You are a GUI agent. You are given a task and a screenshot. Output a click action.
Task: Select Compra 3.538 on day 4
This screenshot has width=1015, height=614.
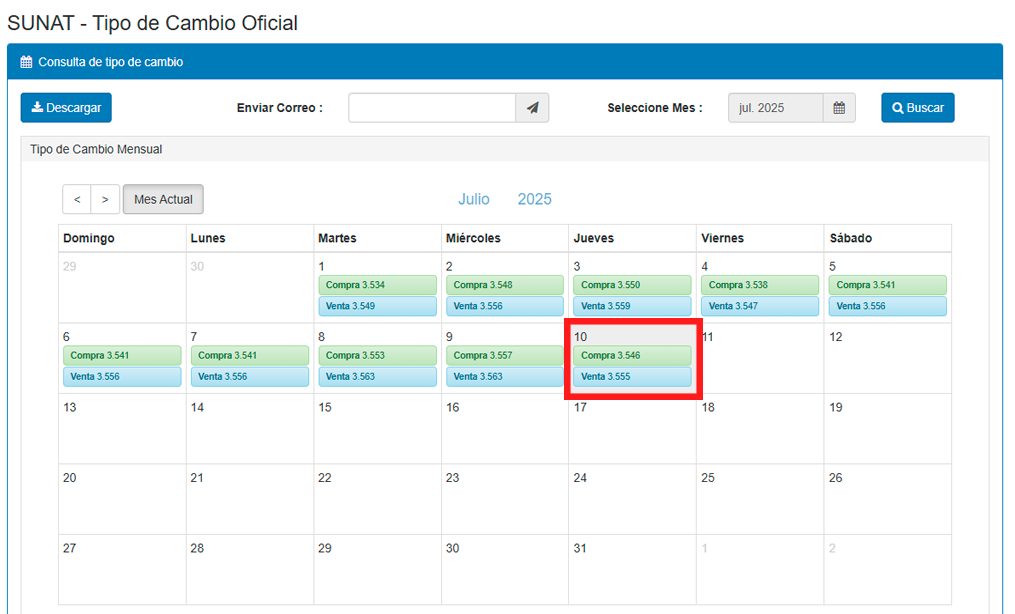(760, 285)
